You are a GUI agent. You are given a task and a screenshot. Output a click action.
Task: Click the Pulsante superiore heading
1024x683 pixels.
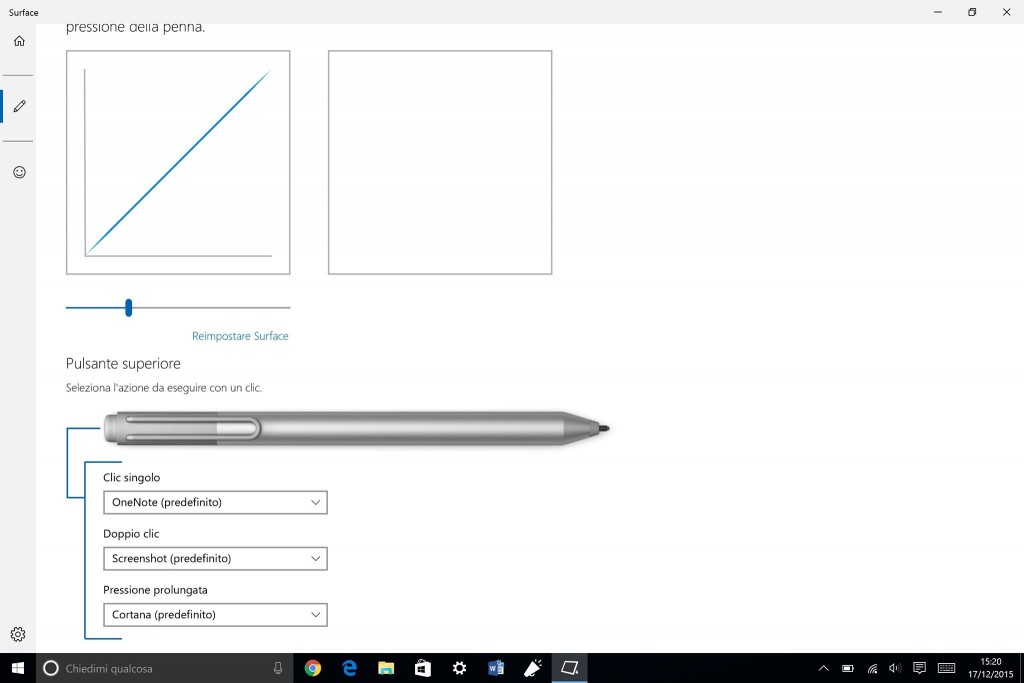123,364
